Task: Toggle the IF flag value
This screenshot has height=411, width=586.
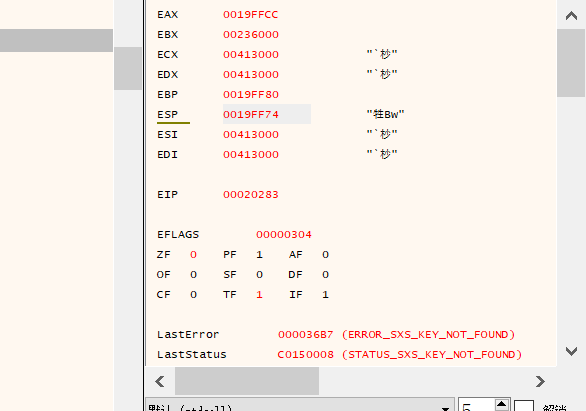Action: pyautogui.click(x=326, y=295)
